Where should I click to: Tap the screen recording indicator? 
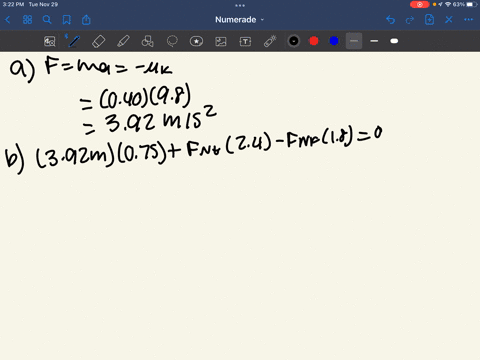[x=420, y=5]
